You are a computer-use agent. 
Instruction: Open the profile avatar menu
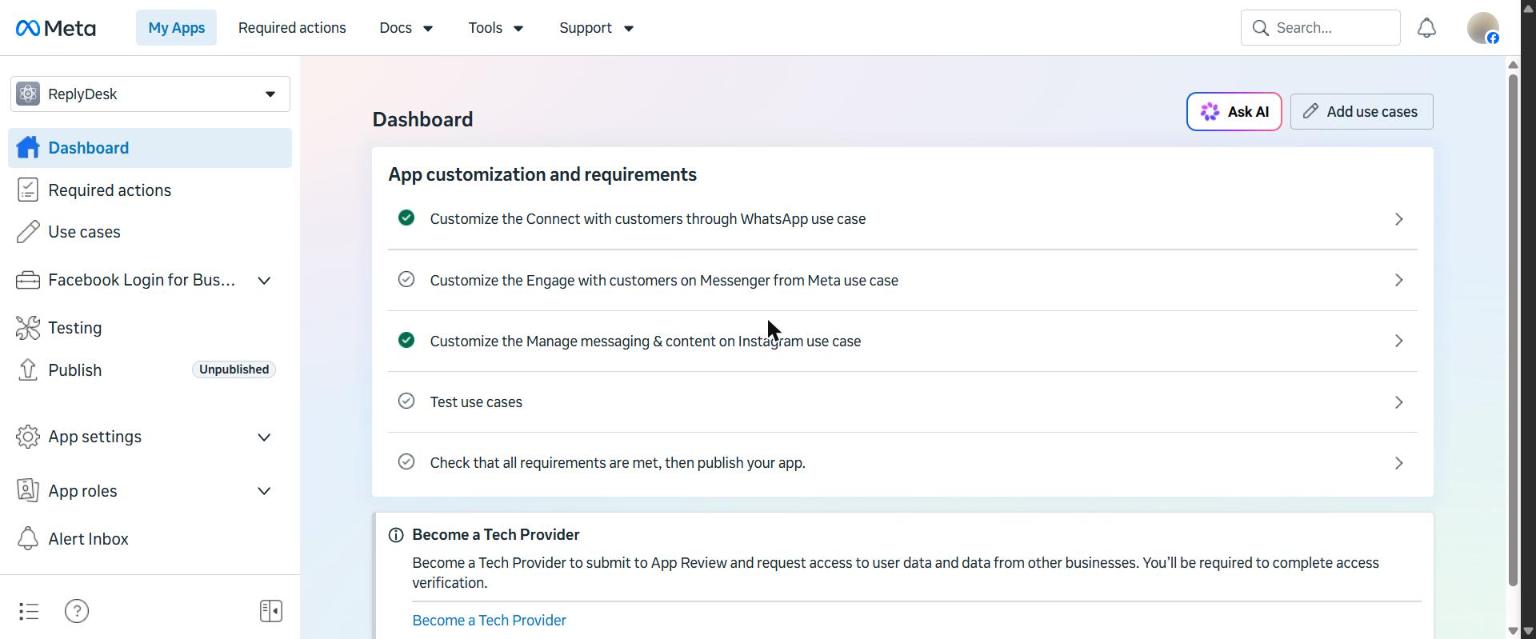click(x=1483, y=28)
